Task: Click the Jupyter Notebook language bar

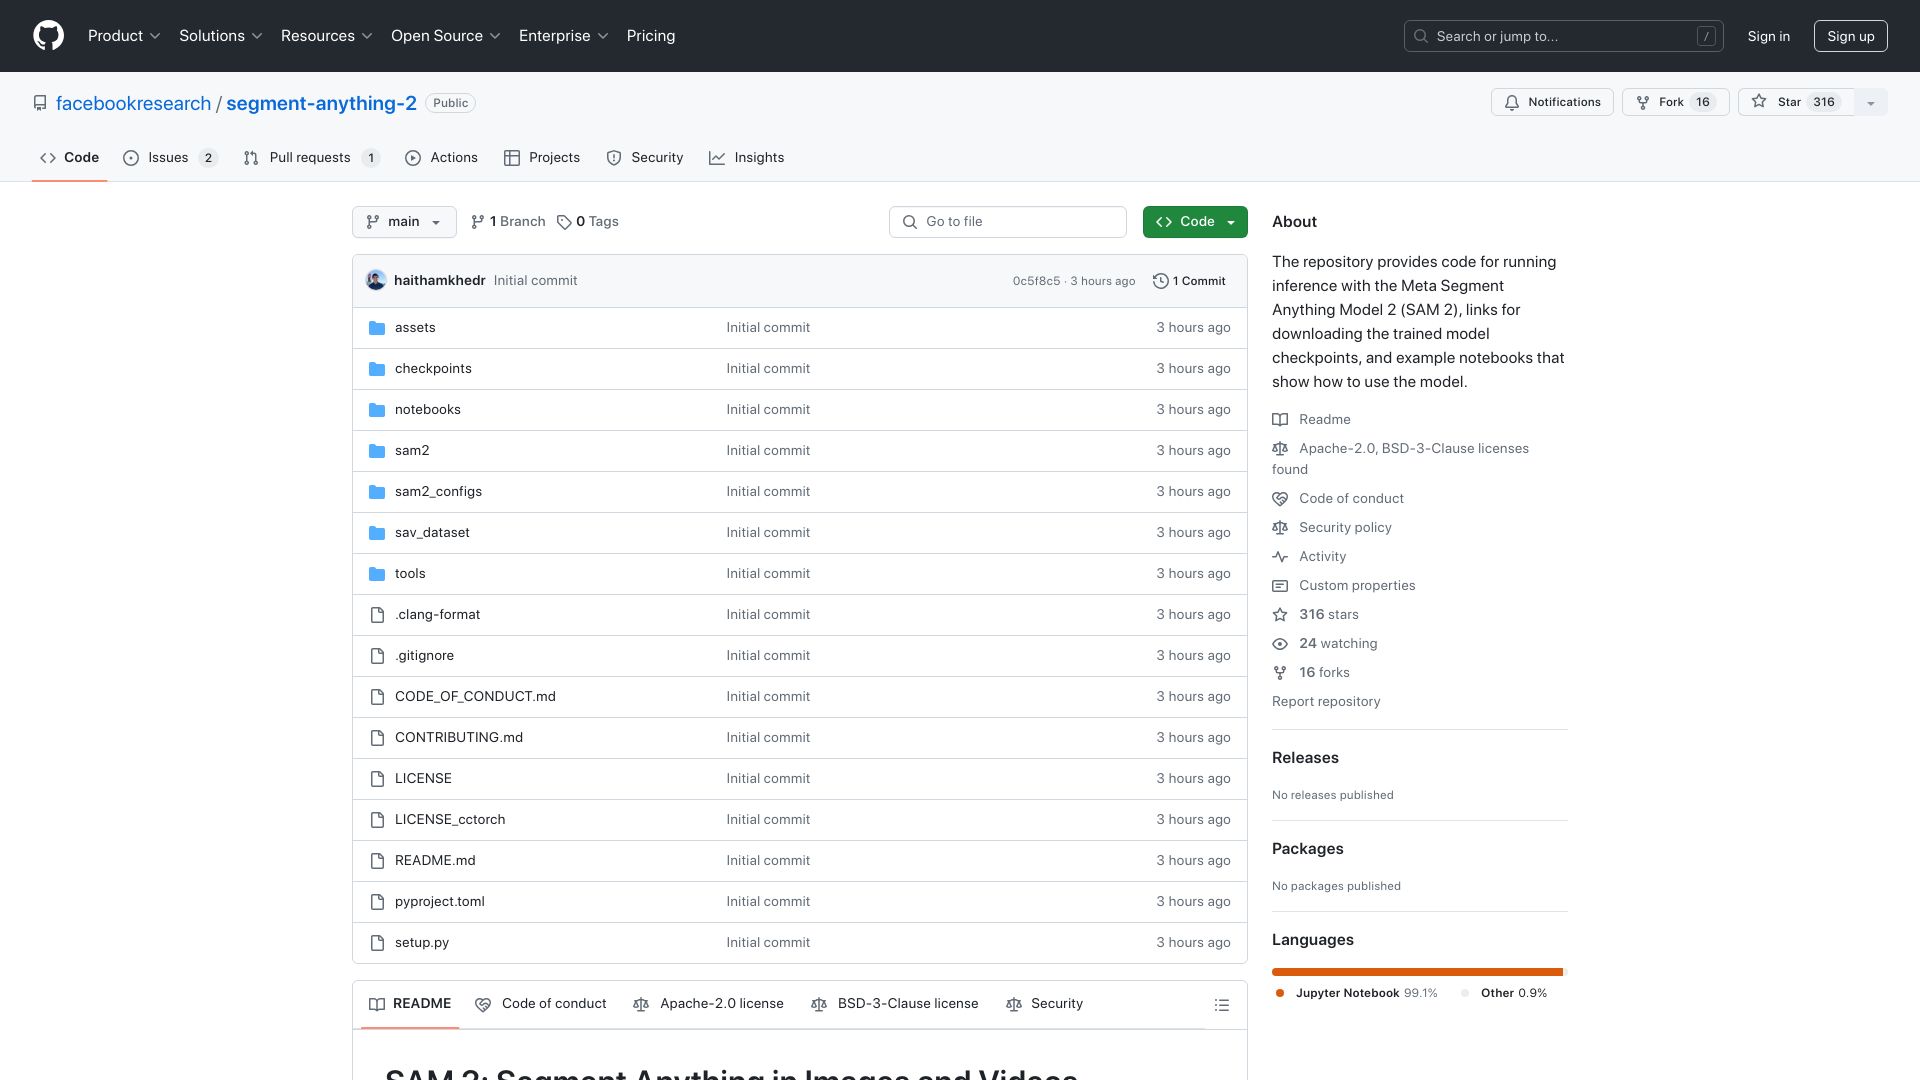Action: (x=1417, y=972)
